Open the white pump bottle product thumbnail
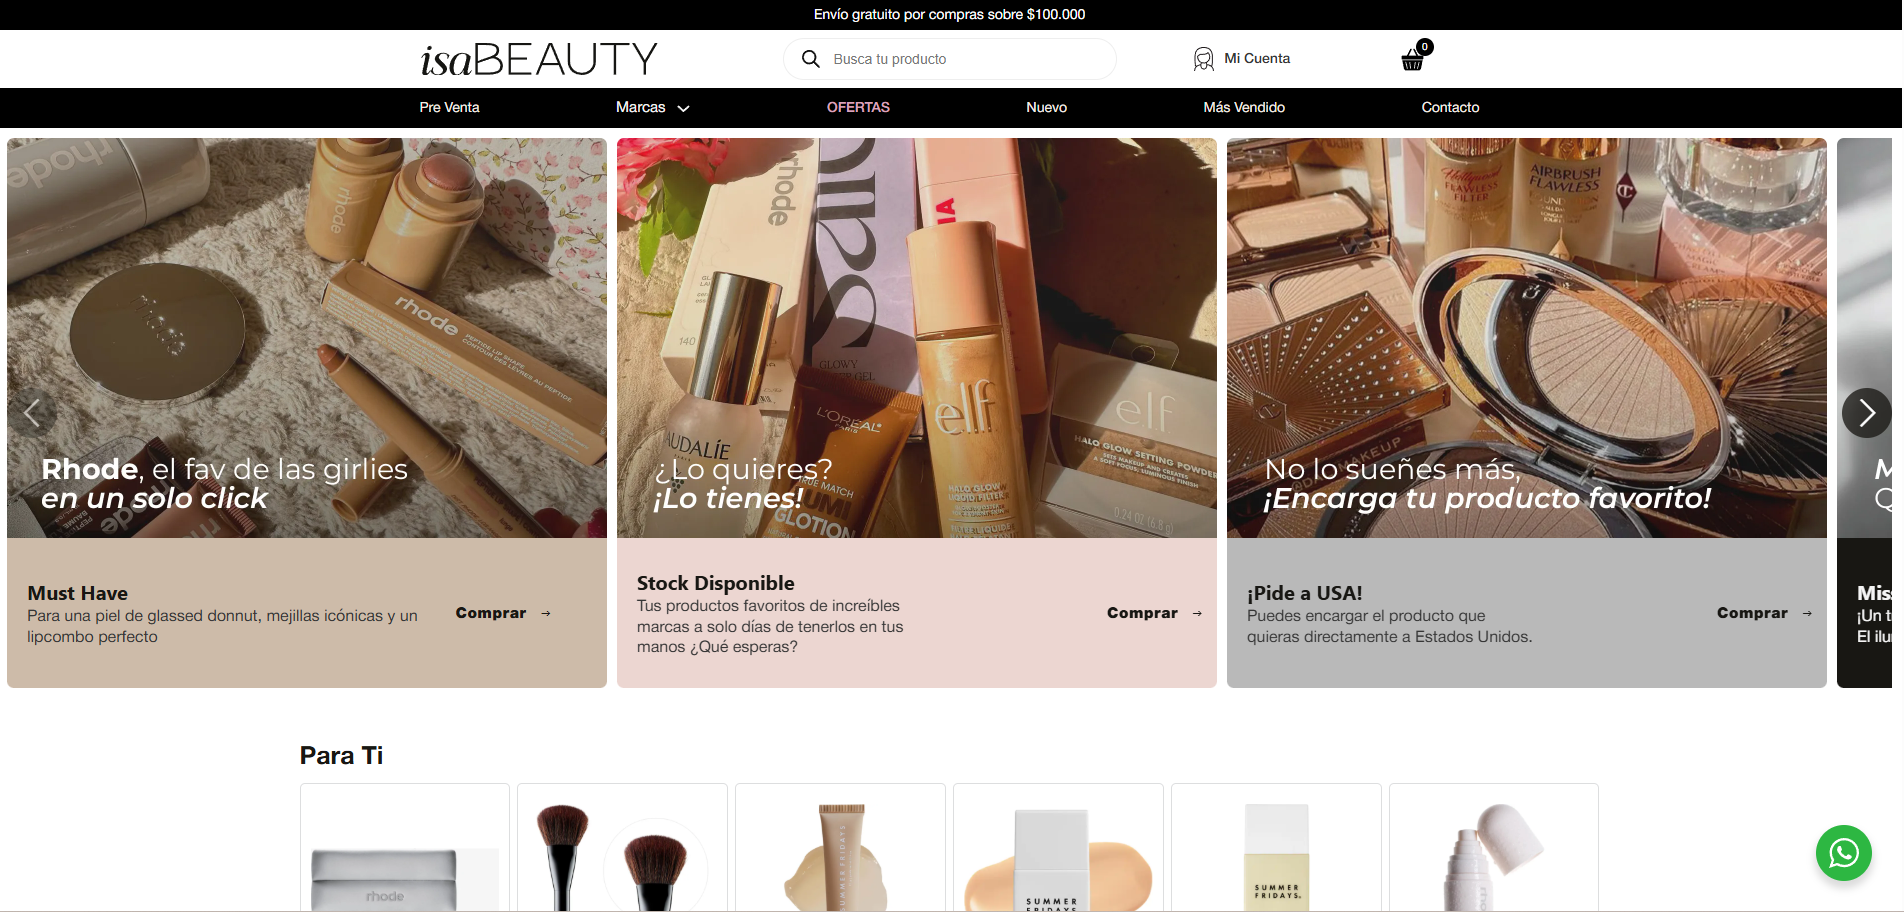 click(1494, 848)
